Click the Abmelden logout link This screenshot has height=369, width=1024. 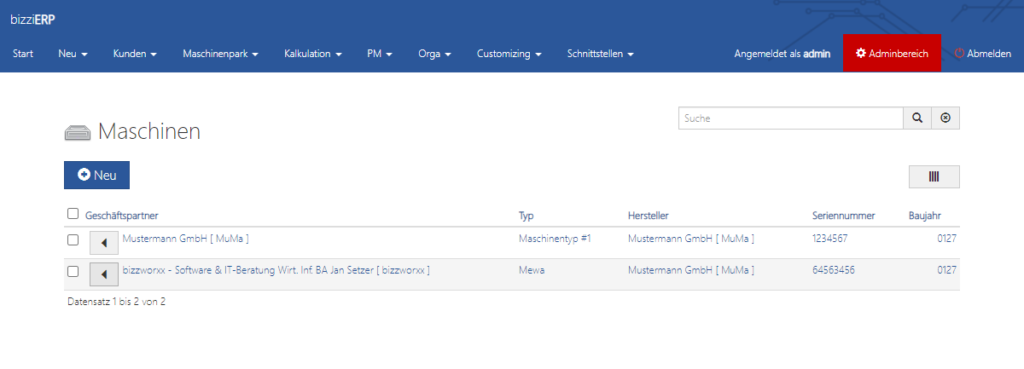pos(983,54)
